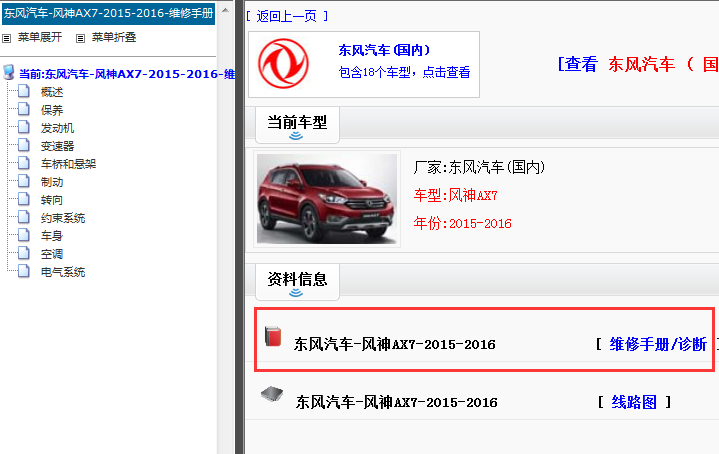Open the 东风汽车(国内) brand link
719x454 pixels.
[x=384, y=50]
